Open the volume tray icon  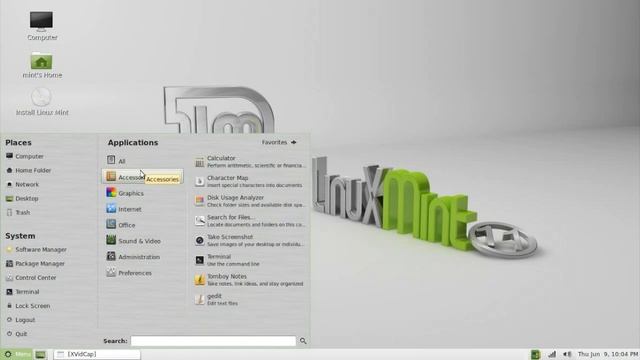[567, 354]
